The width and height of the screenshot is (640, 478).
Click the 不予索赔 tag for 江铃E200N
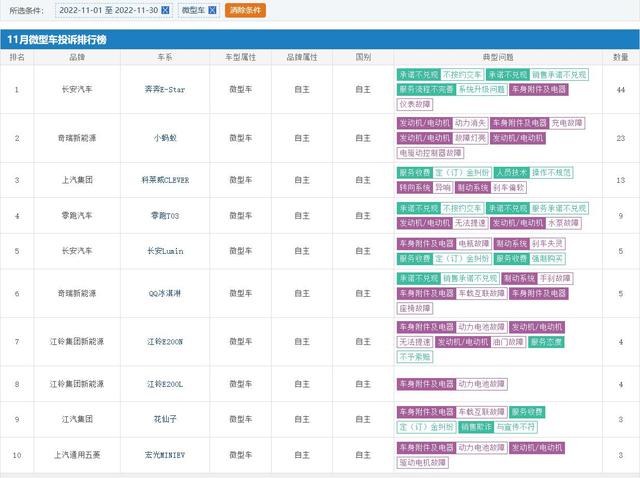pyautogui.click(x=415, y=357)
